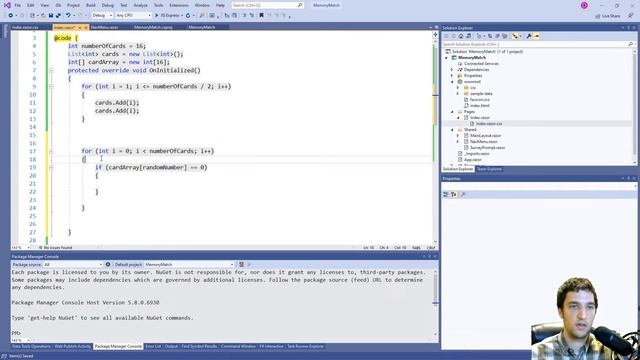Open the Build menu
The image size is (640, 360).
click(x=91, y=5)
